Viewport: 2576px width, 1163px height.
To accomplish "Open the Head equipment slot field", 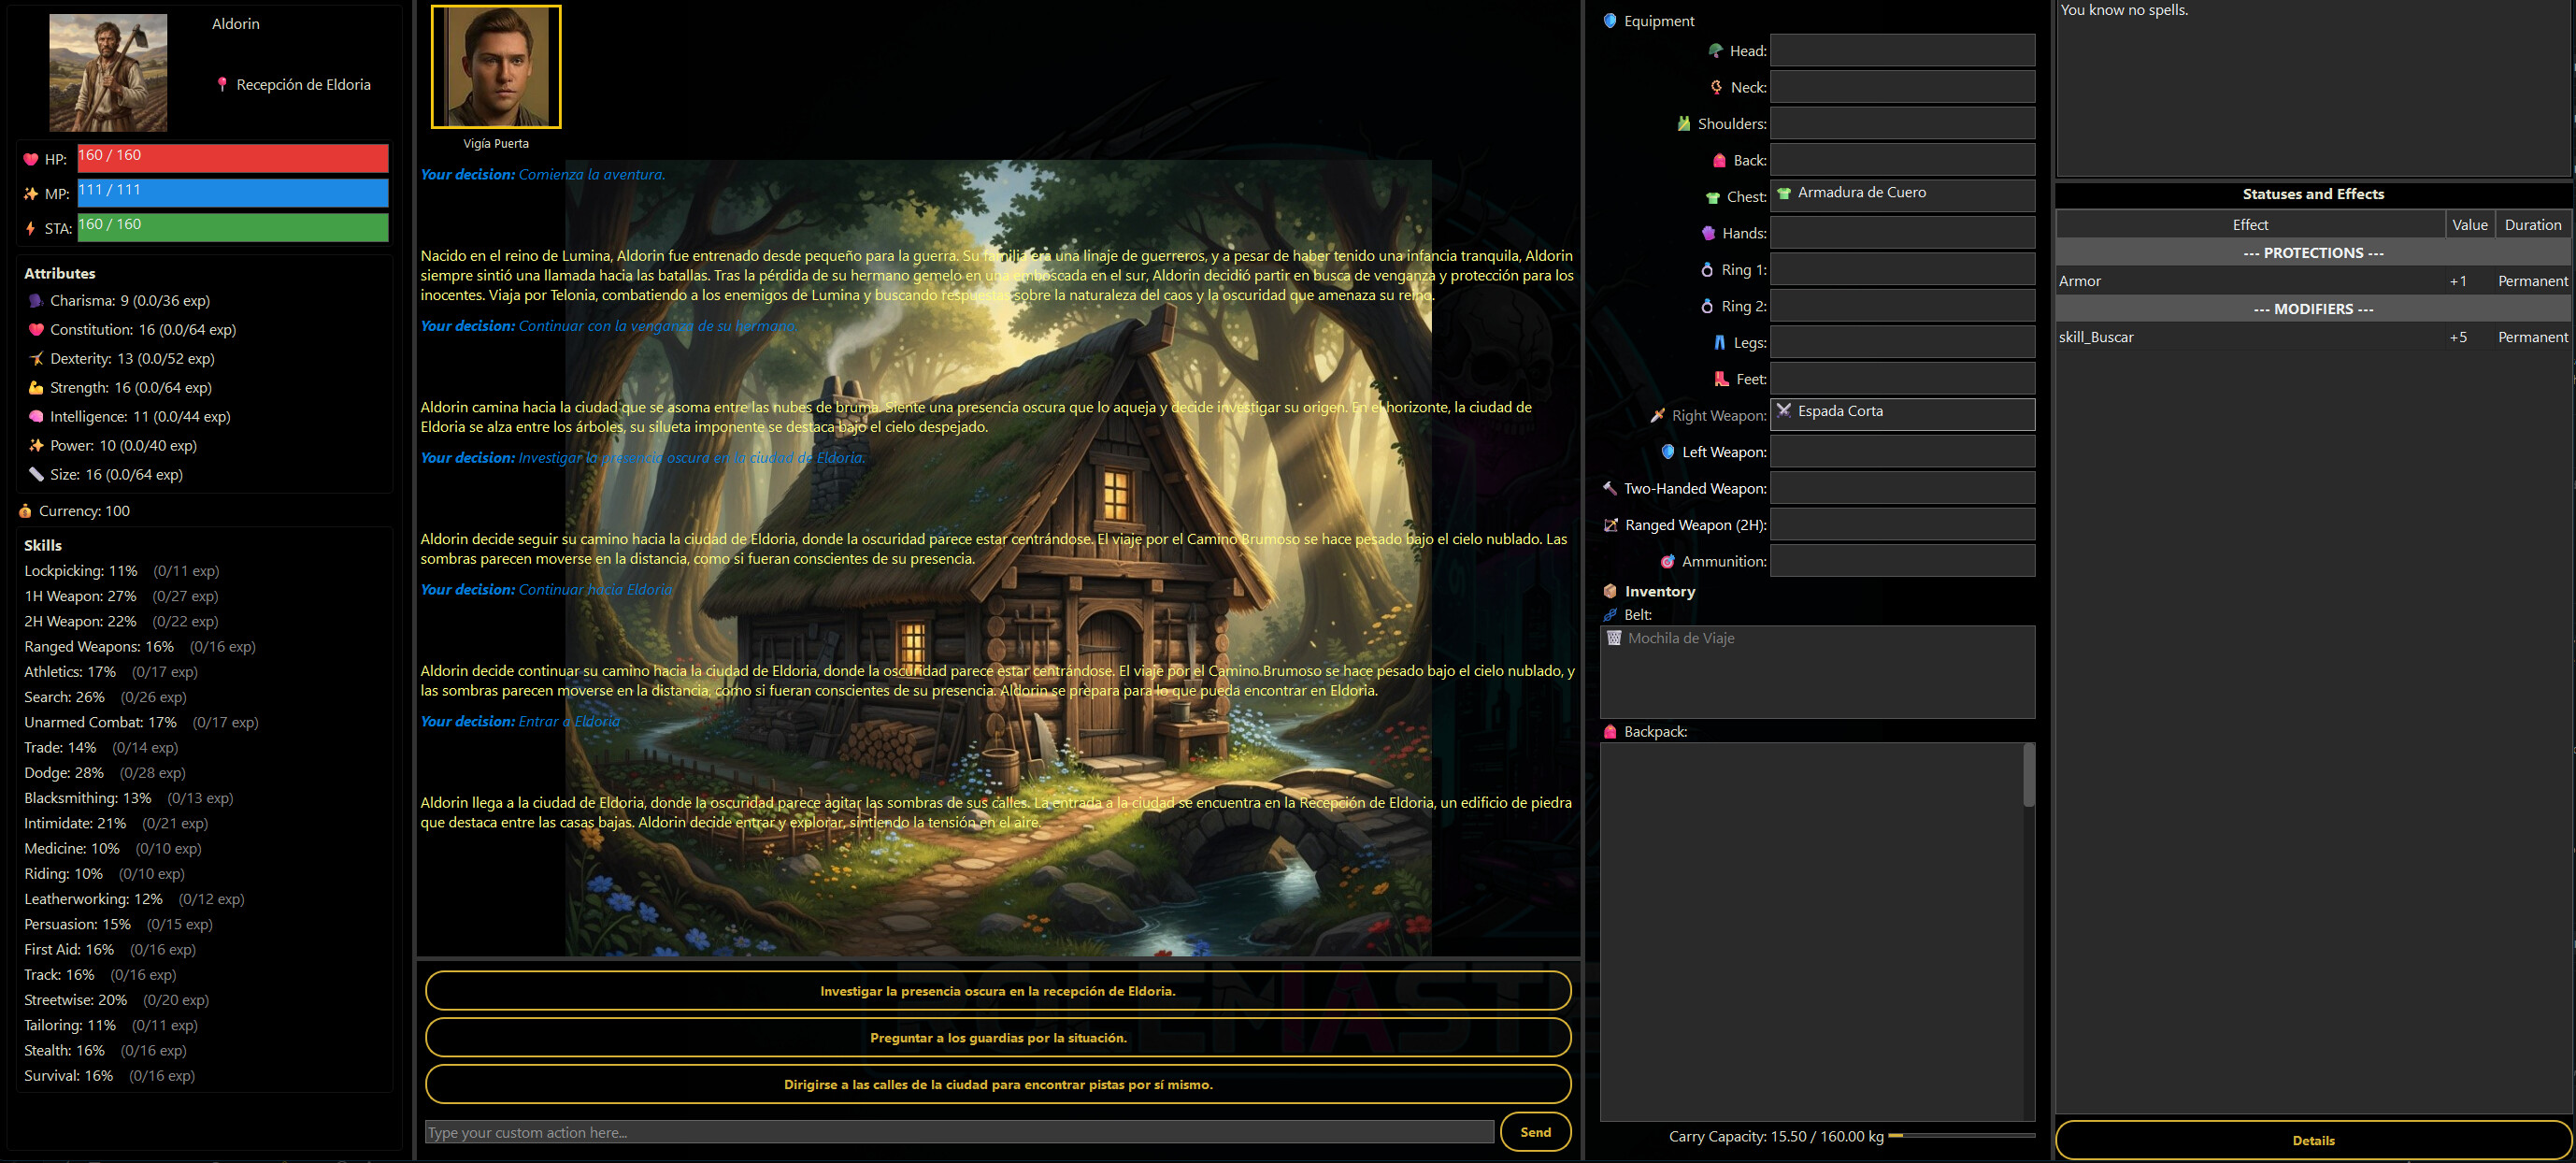I will pos(1902,50).
